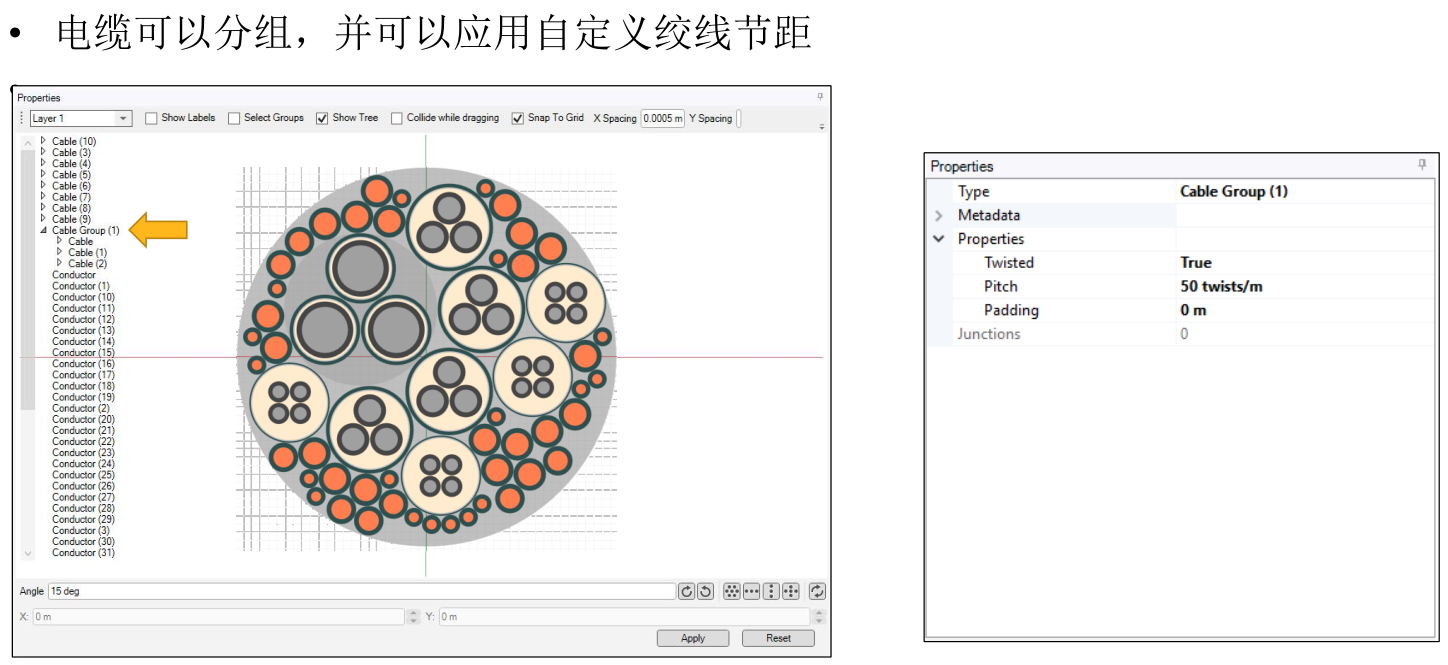Click the Pitch property label

click(x=1001, y=286)
